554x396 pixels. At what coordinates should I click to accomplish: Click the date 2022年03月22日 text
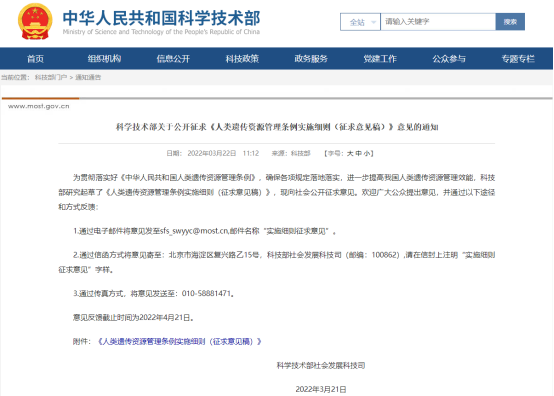(212, 153)
